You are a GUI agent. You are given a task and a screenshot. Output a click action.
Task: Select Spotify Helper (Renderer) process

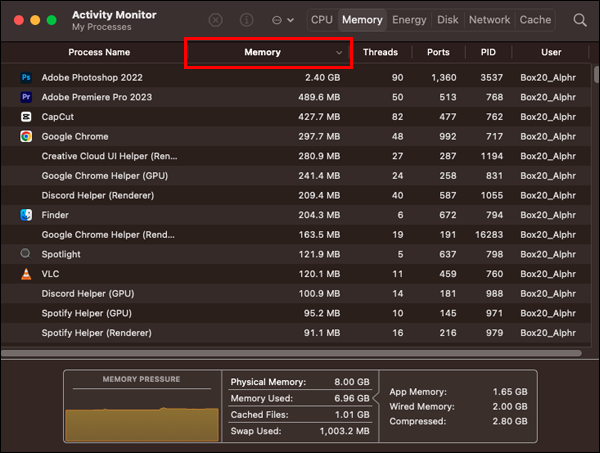click(x=96, y=333)
